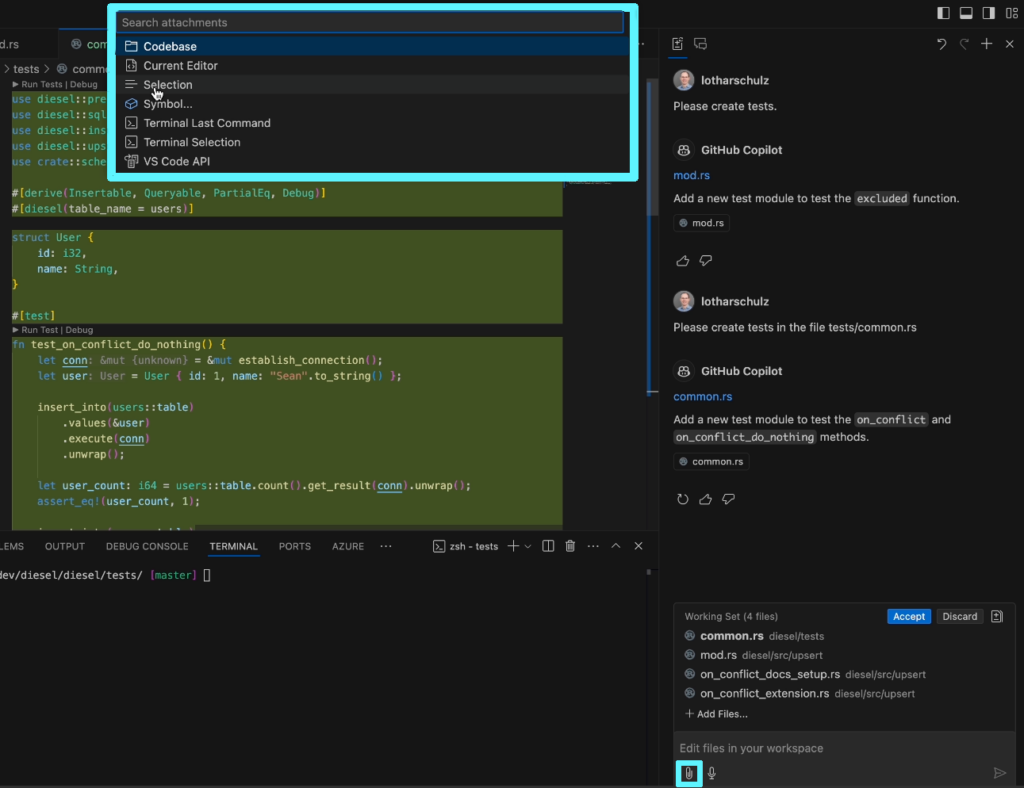The image size is (1024, 788).
Task: Kill terminal using the trash icon
Action: click(570, 546)
